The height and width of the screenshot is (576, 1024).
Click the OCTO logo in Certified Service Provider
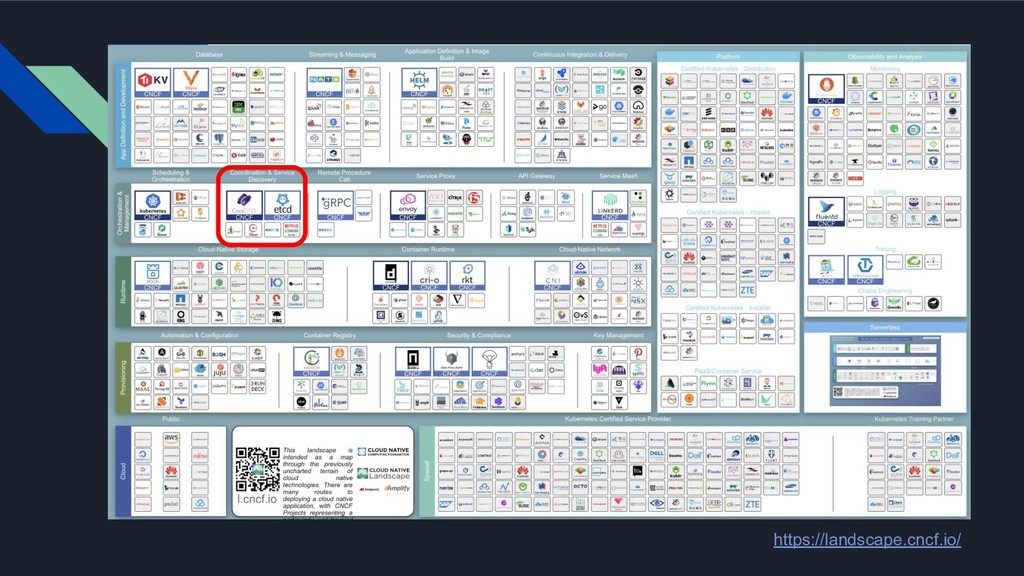(581, 487)
